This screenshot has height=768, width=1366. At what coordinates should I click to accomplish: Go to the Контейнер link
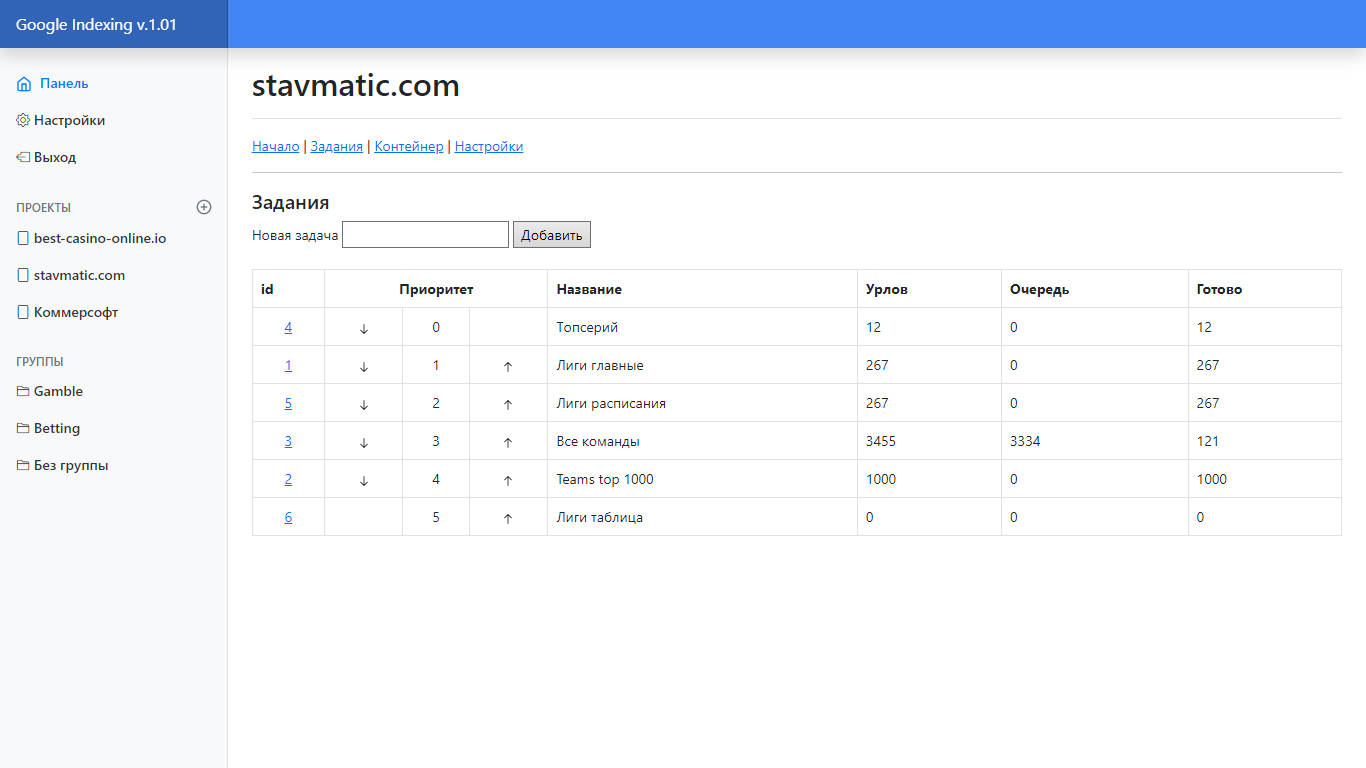409,146
